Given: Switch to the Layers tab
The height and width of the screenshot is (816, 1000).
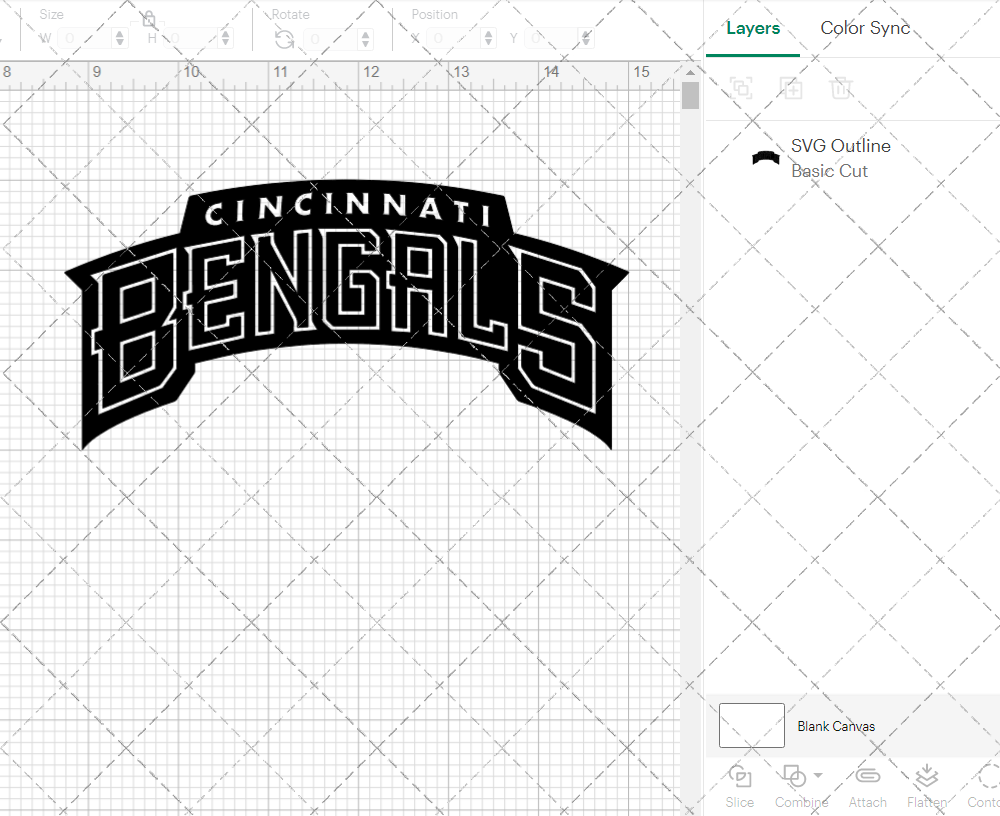Looking at the screenshot, I should point(753,29).
